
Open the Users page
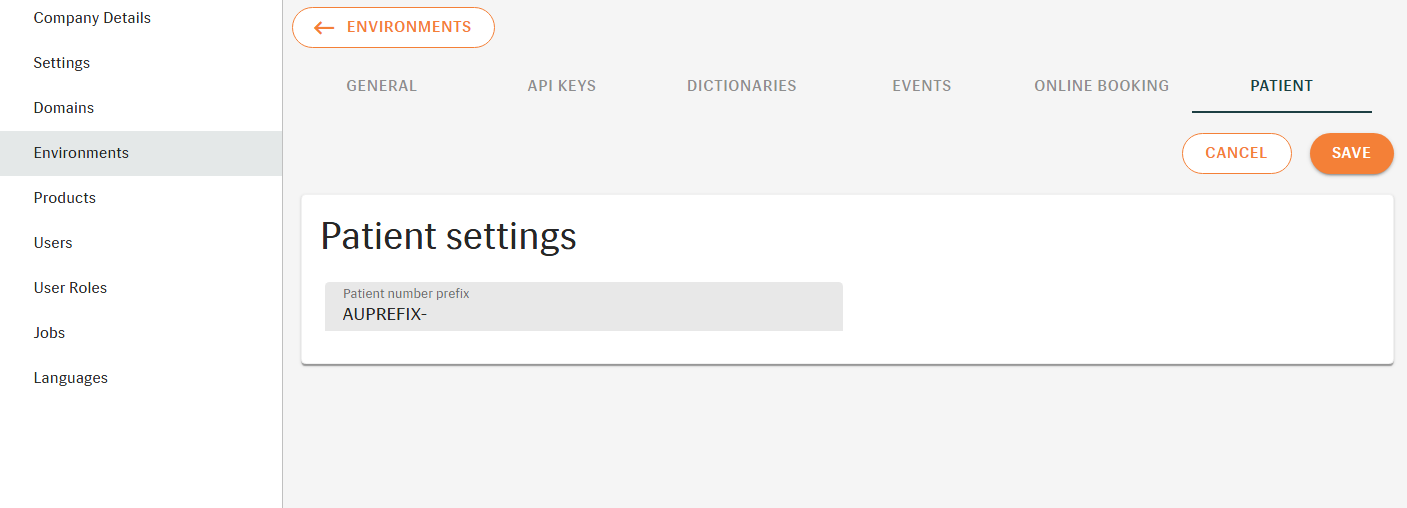53,243
